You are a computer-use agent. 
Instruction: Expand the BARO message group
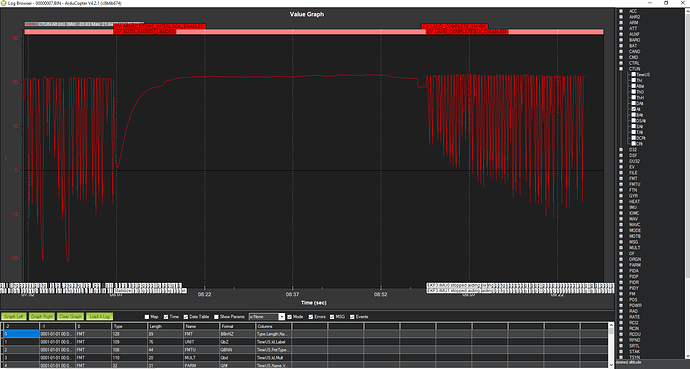click(x=621, y=40)
